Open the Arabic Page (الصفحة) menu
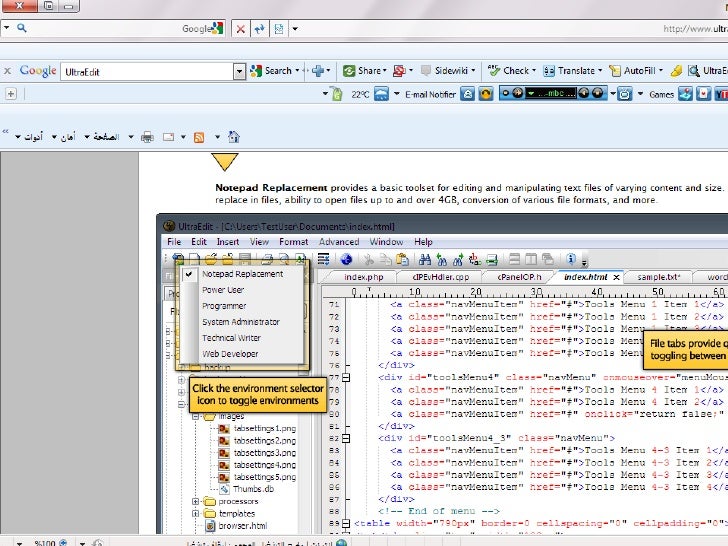This screenshot has height=546, width=728. coord(102,137)
